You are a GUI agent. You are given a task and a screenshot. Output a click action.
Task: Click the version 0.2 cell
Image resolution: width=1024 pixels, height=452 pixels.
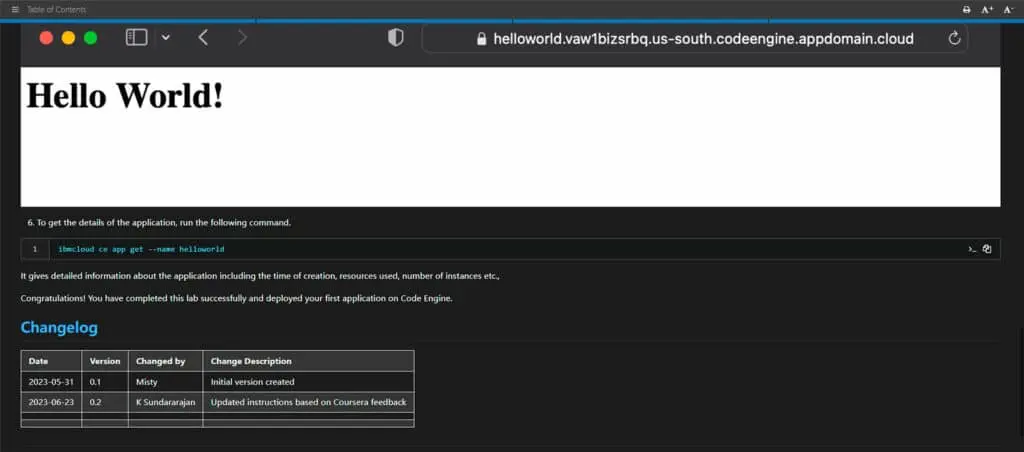click(x=105, y=402)
